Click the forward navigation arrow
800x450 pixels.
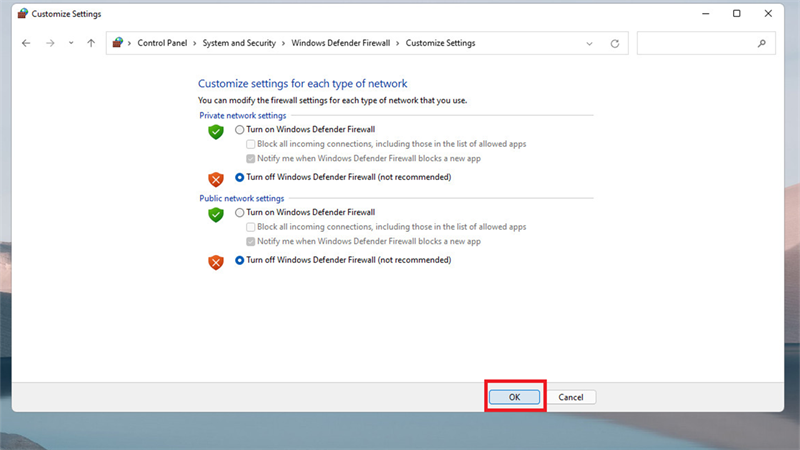(50, 43)
